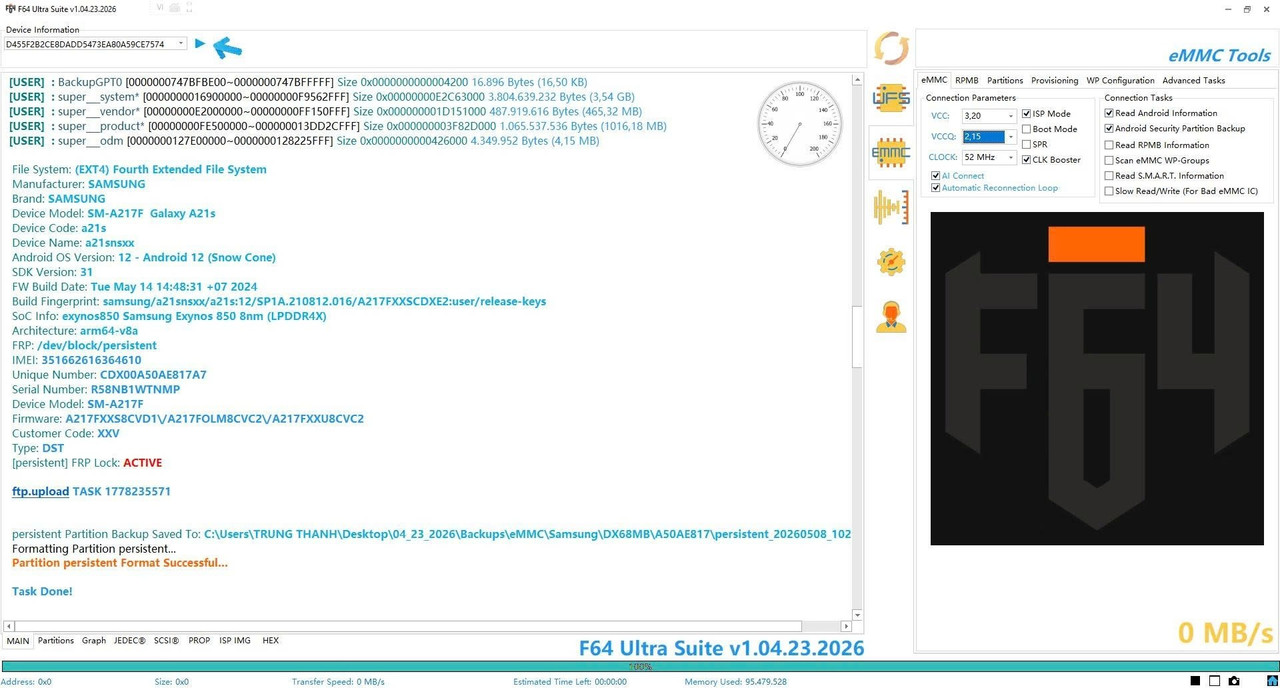Enable Read RPMB Information
The width and height of the screenshot is (1280, 688).
[1109, 145]
